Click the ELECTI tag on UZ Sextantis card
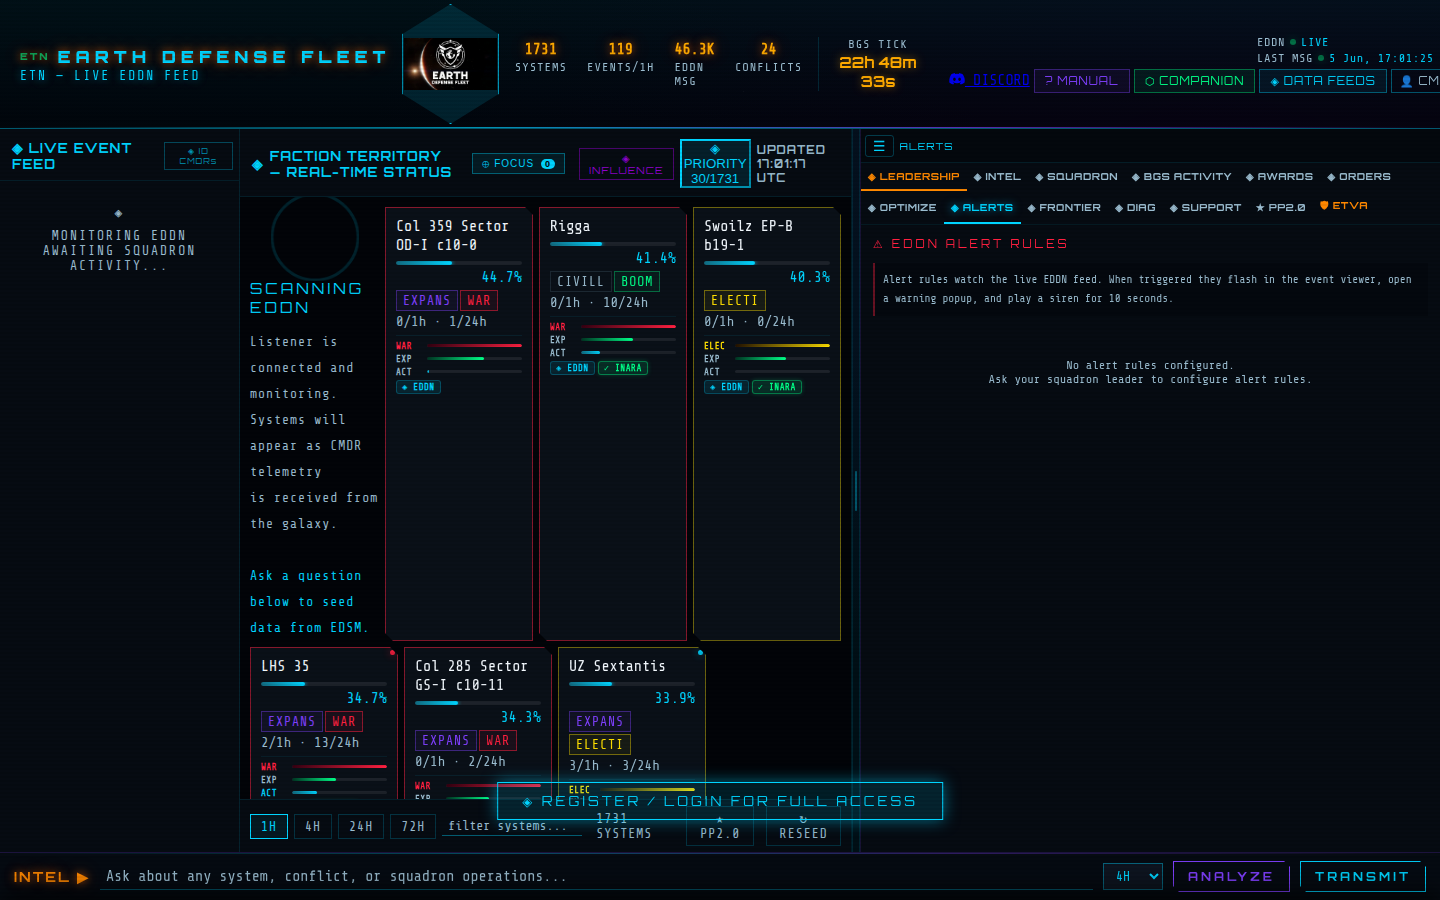Image resolution: width=1440 pixels, height=900 pixels. [600, 745]
